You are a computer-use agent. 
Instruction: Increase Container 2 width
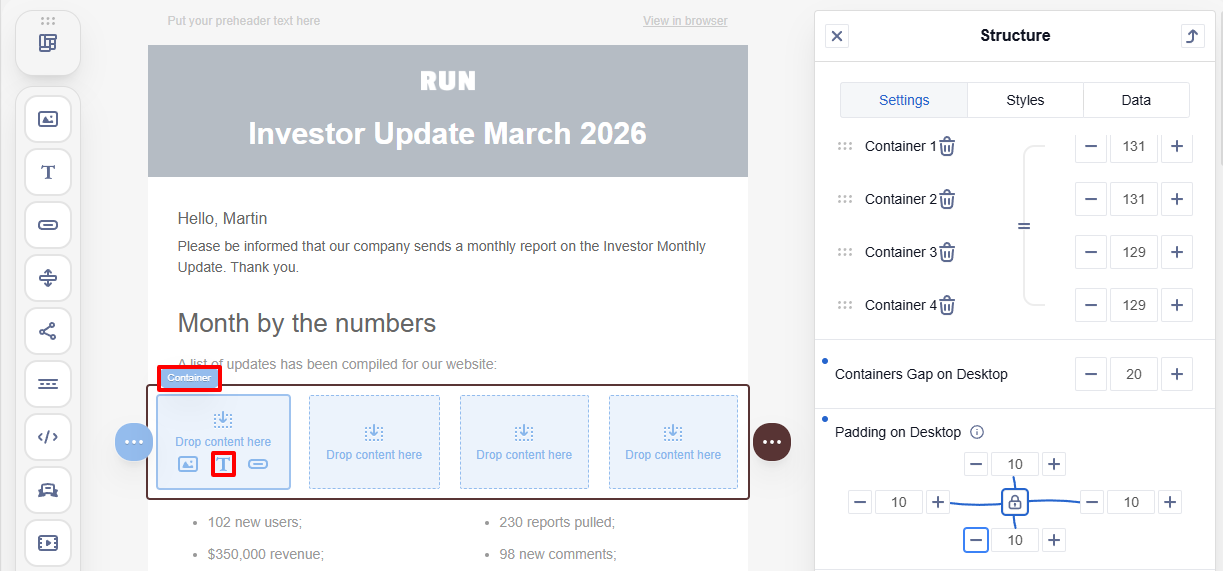point(1177,199)
